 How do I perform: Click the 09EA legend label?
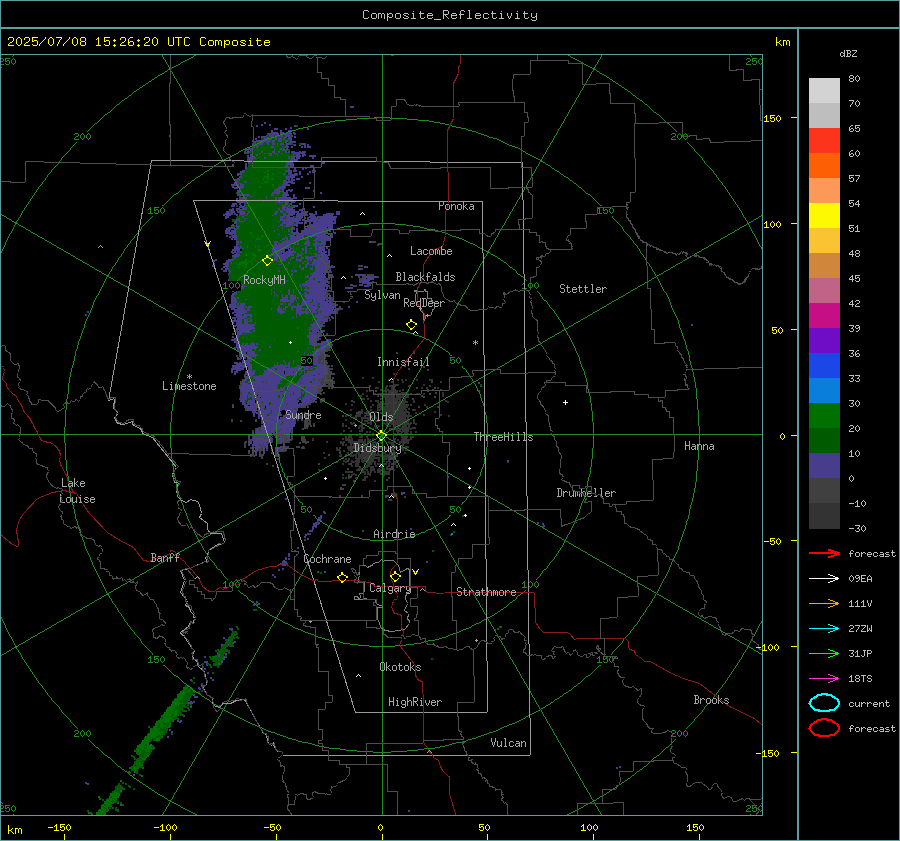coord(860,579)
